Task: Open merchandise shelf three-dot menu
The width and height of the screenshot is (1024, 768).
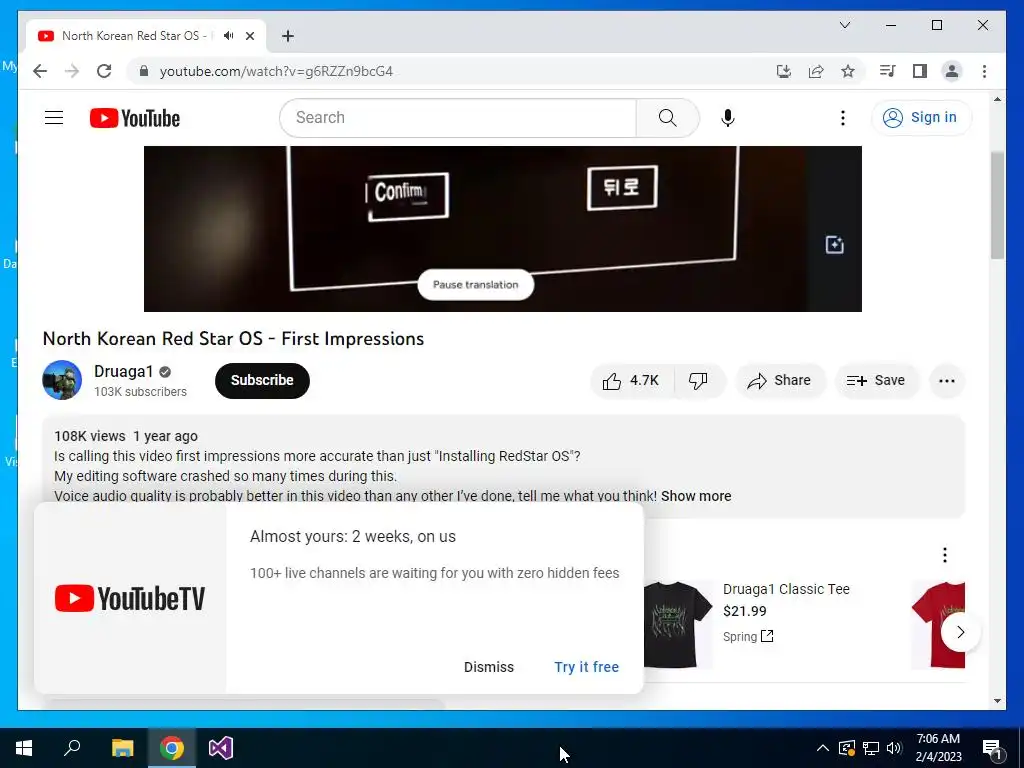Action: (x=944, y=555)
